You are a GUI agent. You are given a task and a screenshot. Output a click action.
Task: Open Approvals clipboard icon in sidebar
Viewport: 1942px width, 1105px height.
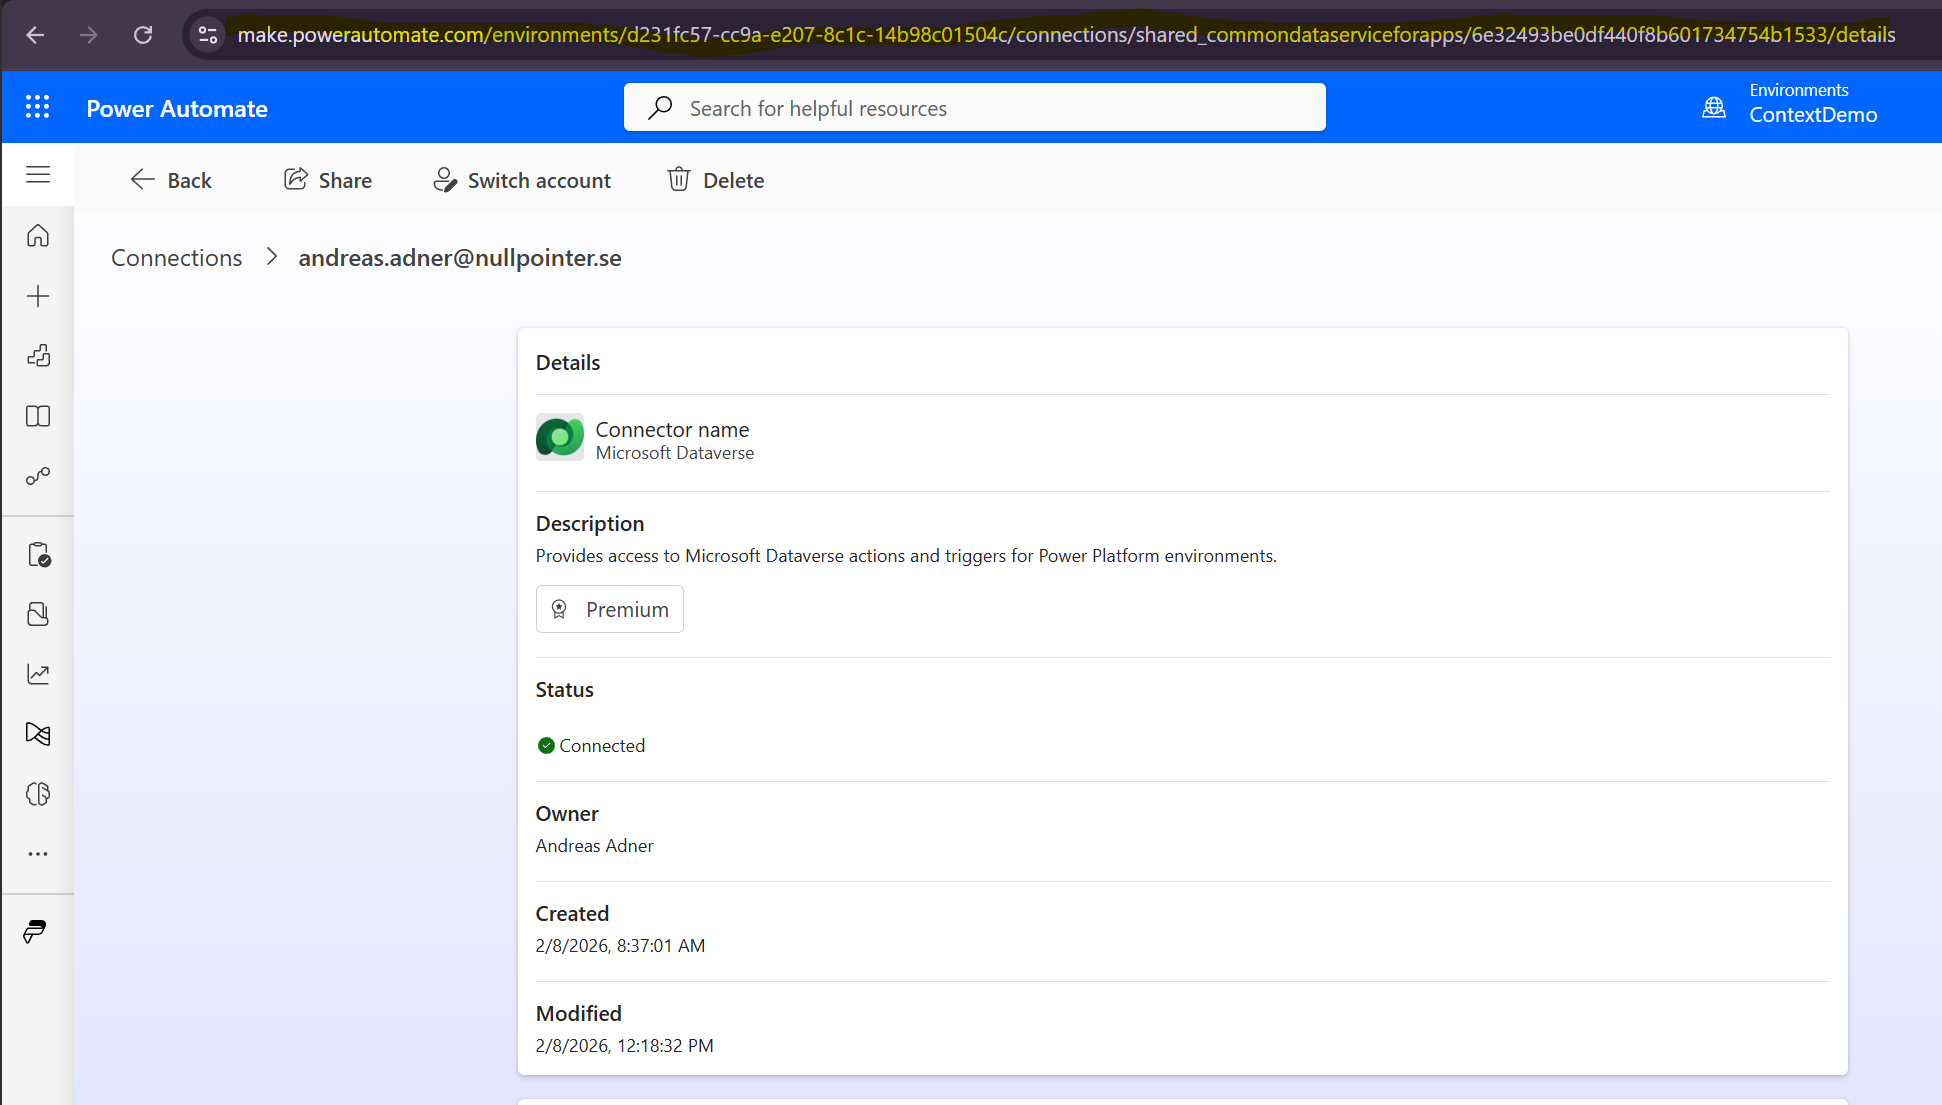(x=38, y=555)
